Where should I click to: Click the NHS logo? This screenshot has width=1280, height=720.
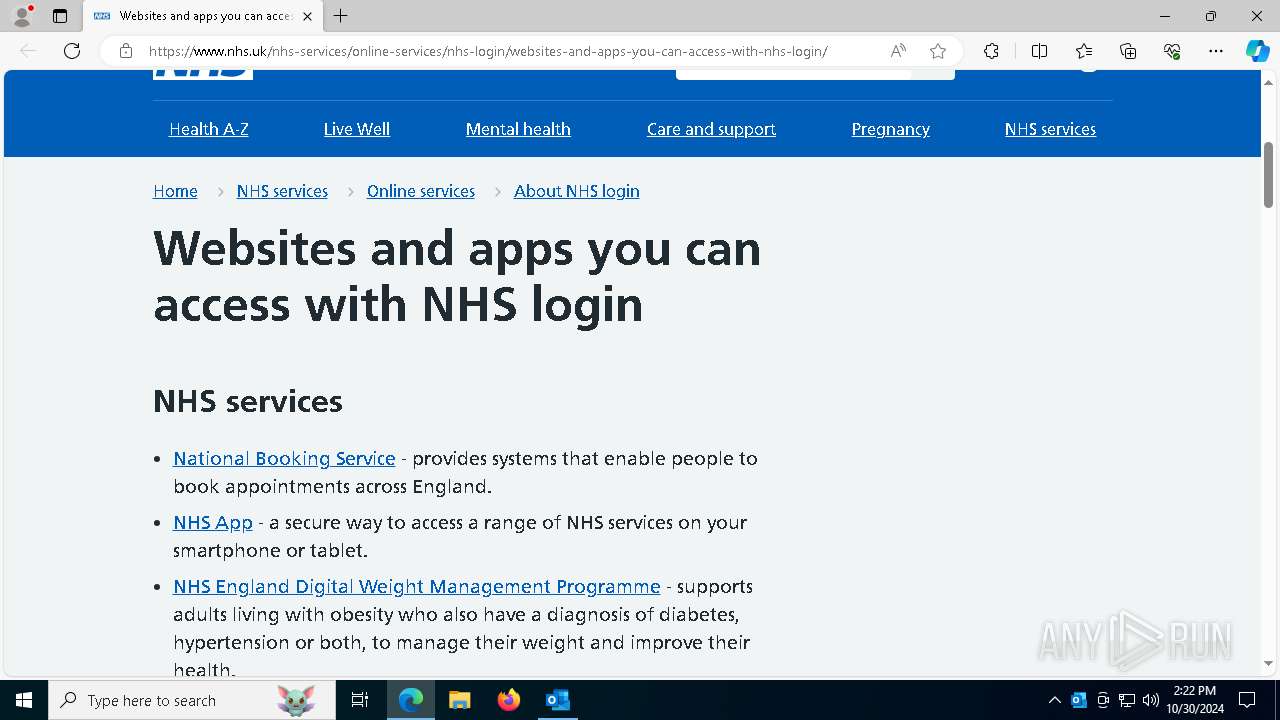click(x=203, y=74)
